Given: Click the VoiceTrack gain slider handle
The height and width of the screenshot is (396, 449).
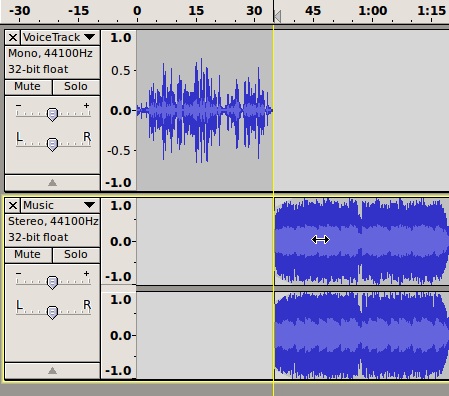Looking at the screenshot, I should pos(52,114).
